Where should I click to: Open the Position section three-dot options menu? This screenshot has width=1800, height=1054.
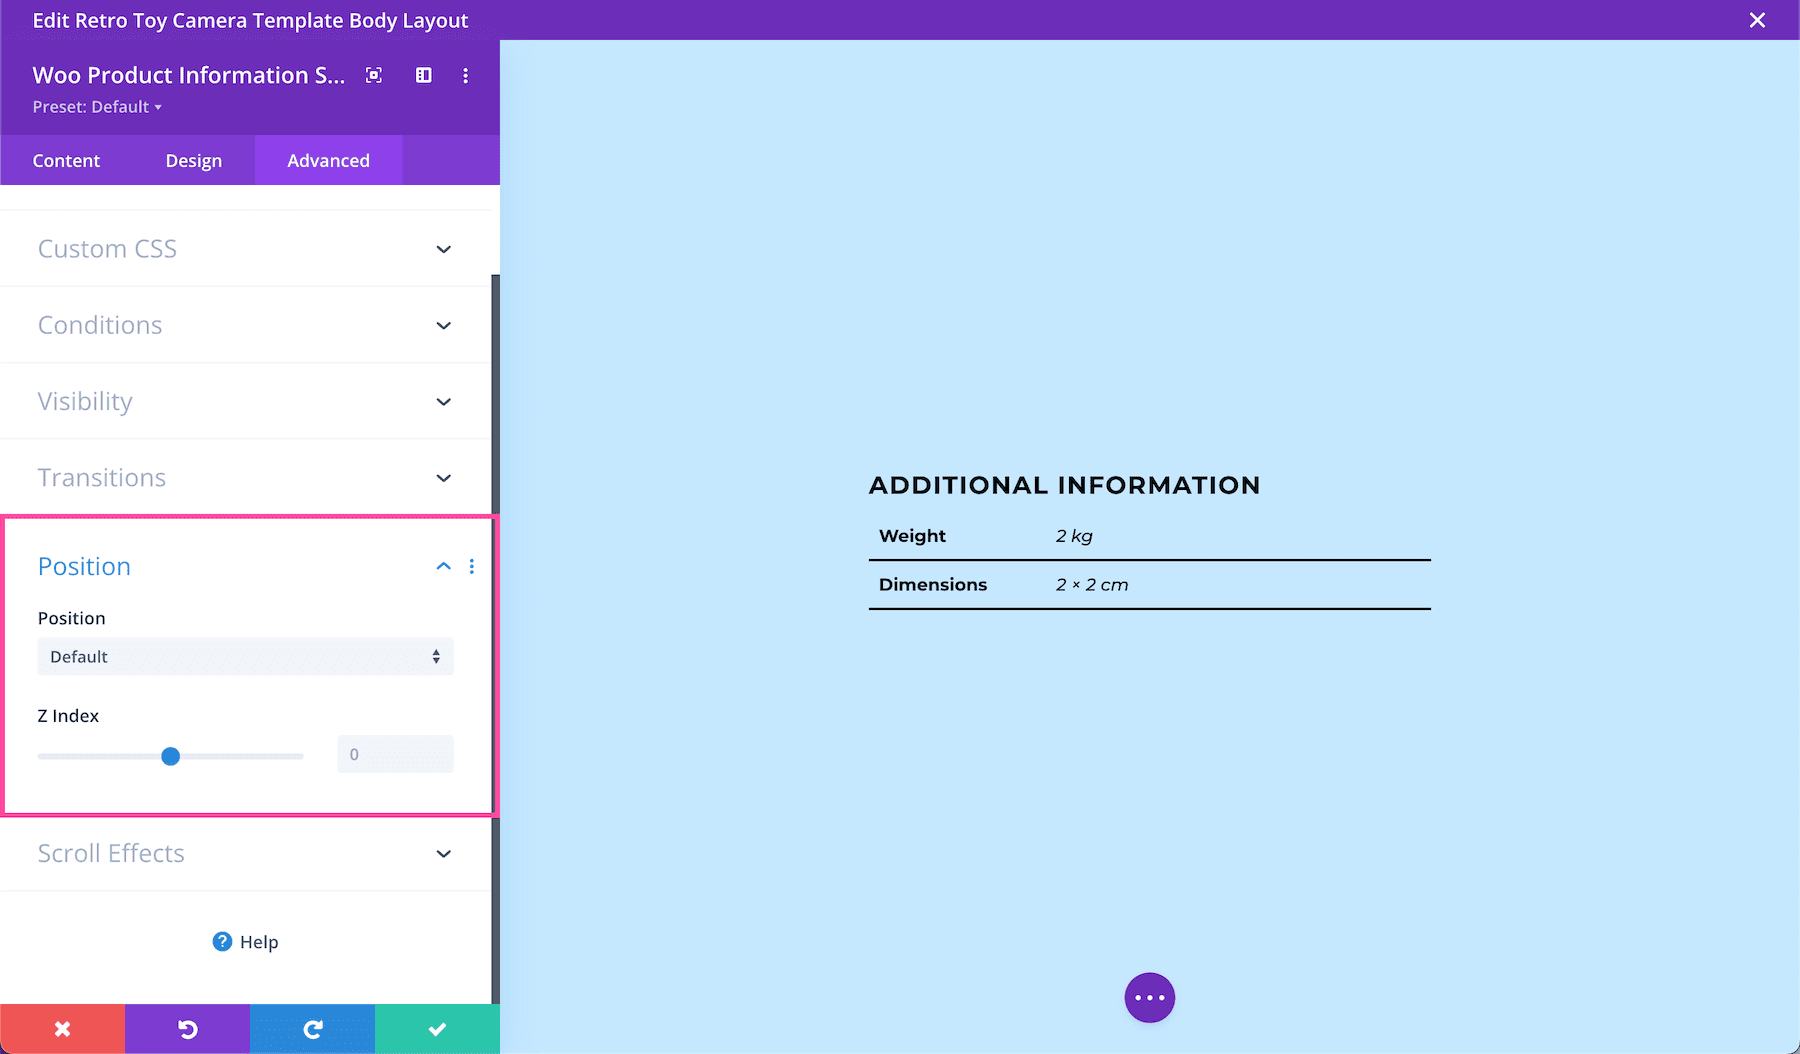point(471,566)
